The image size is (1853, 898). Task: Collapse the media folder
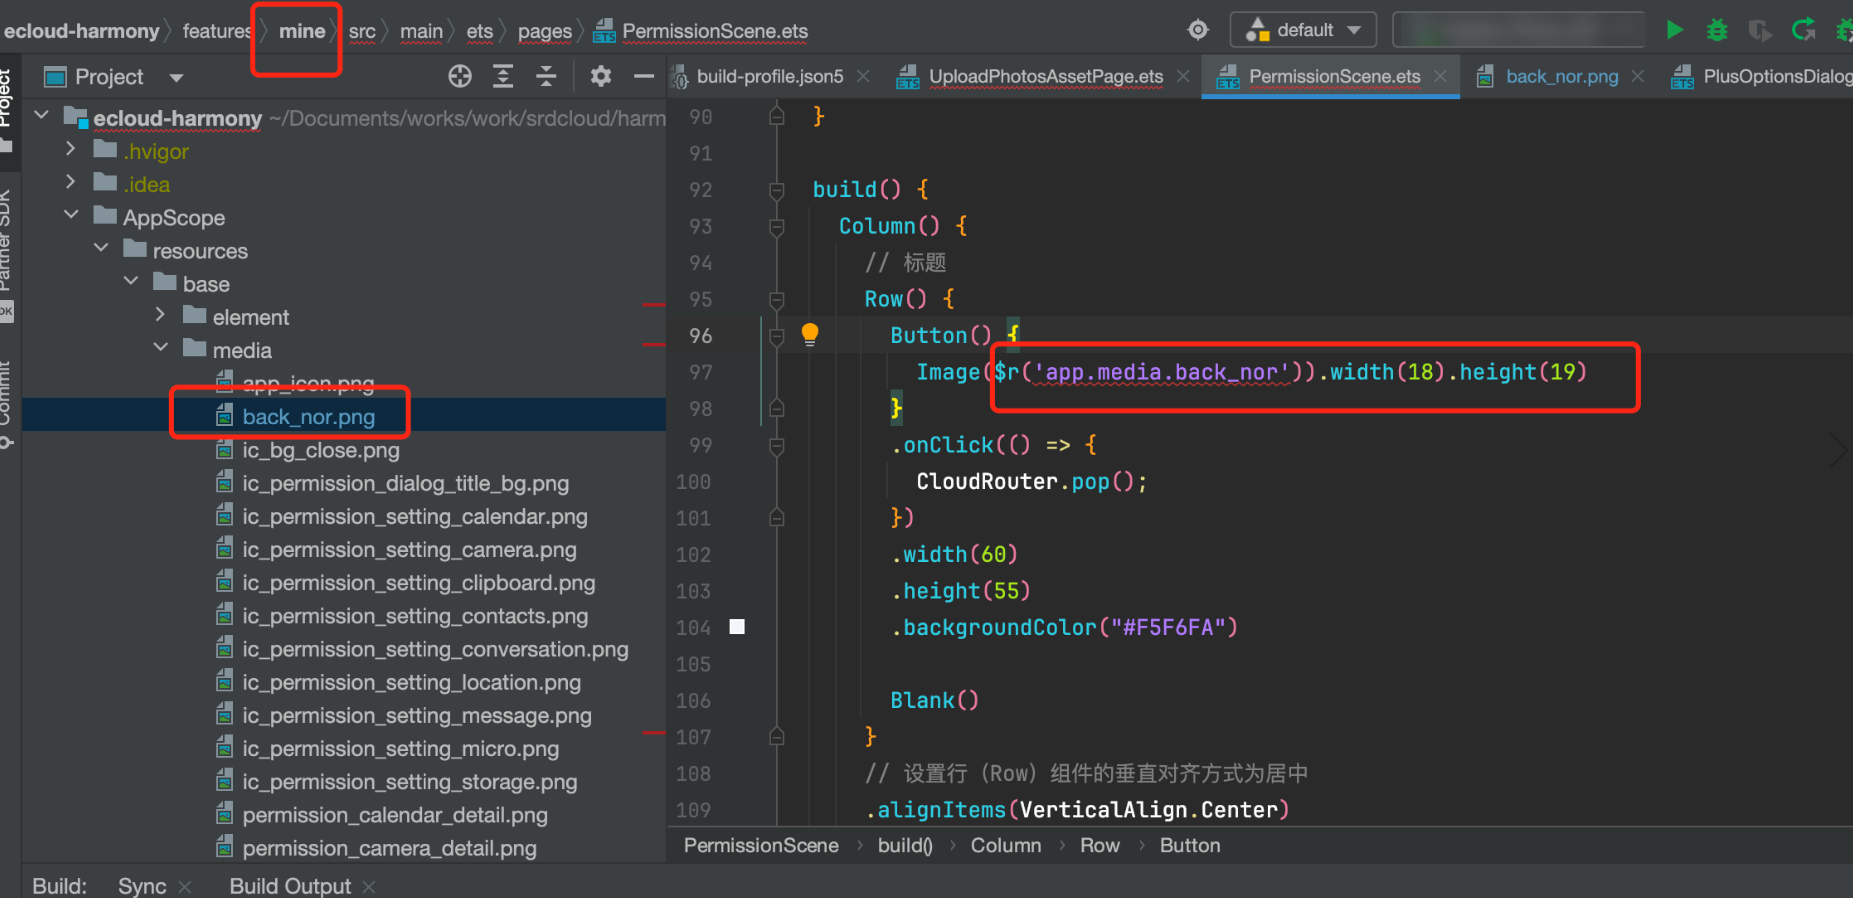161,348
